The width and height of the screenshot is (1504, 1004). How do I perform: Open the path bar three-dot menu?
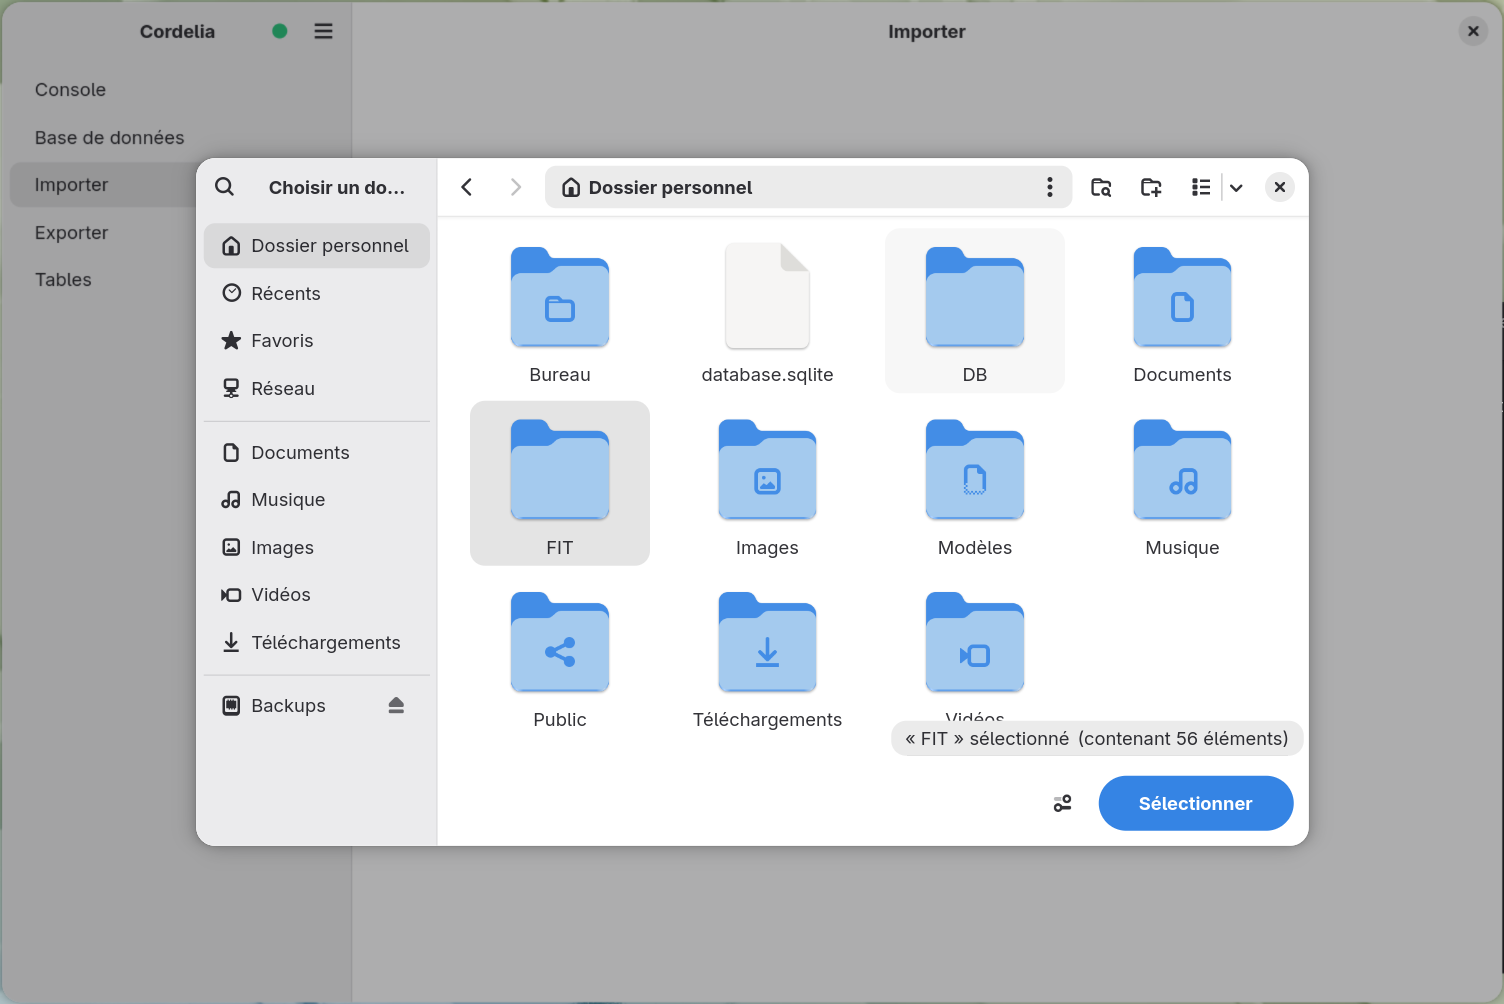click(x=1049, y=187)
